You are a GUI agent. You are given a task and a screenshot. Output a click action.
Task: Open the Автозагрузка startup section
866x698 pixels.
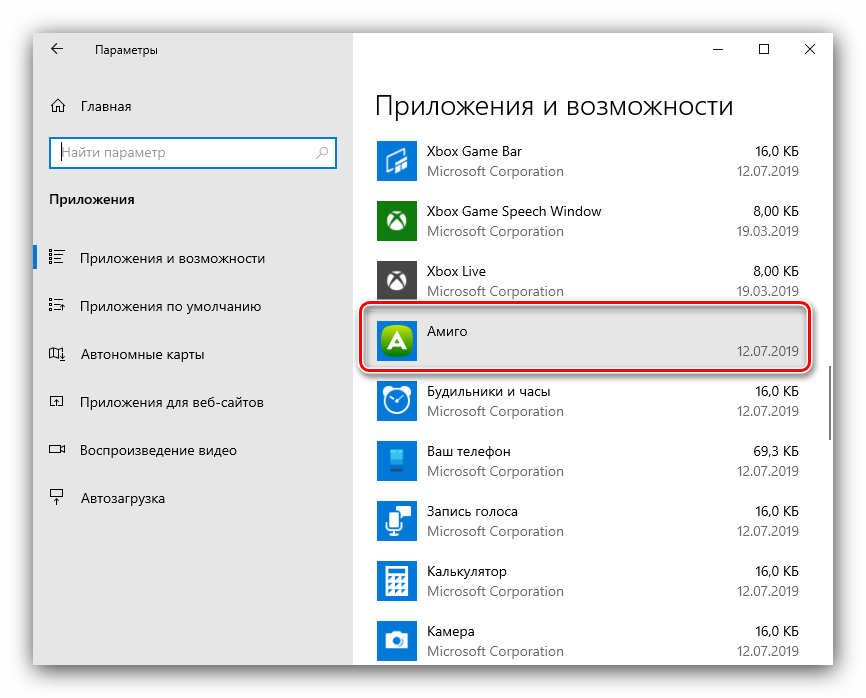122,499
